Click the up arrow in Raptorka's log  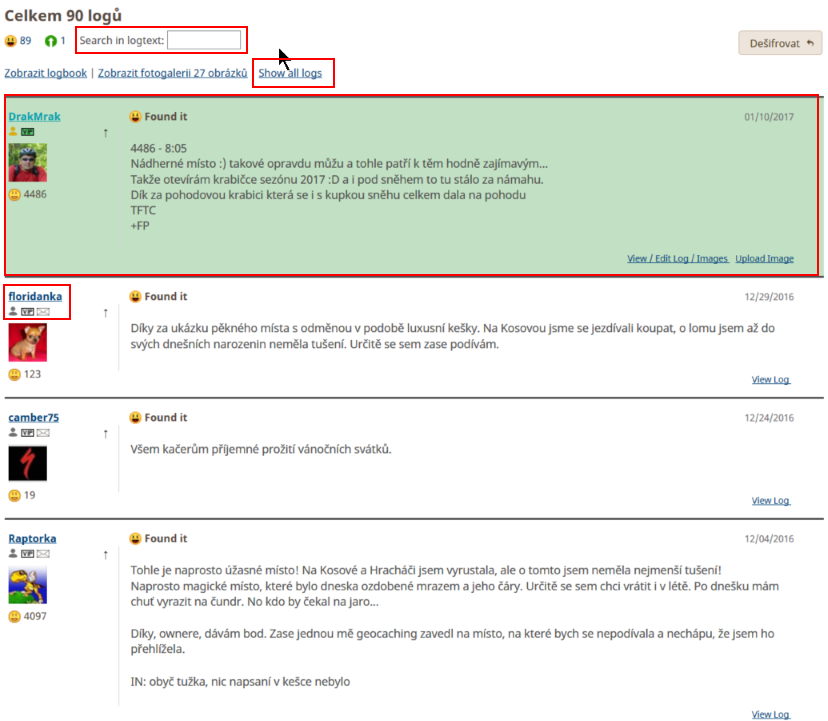105,554
